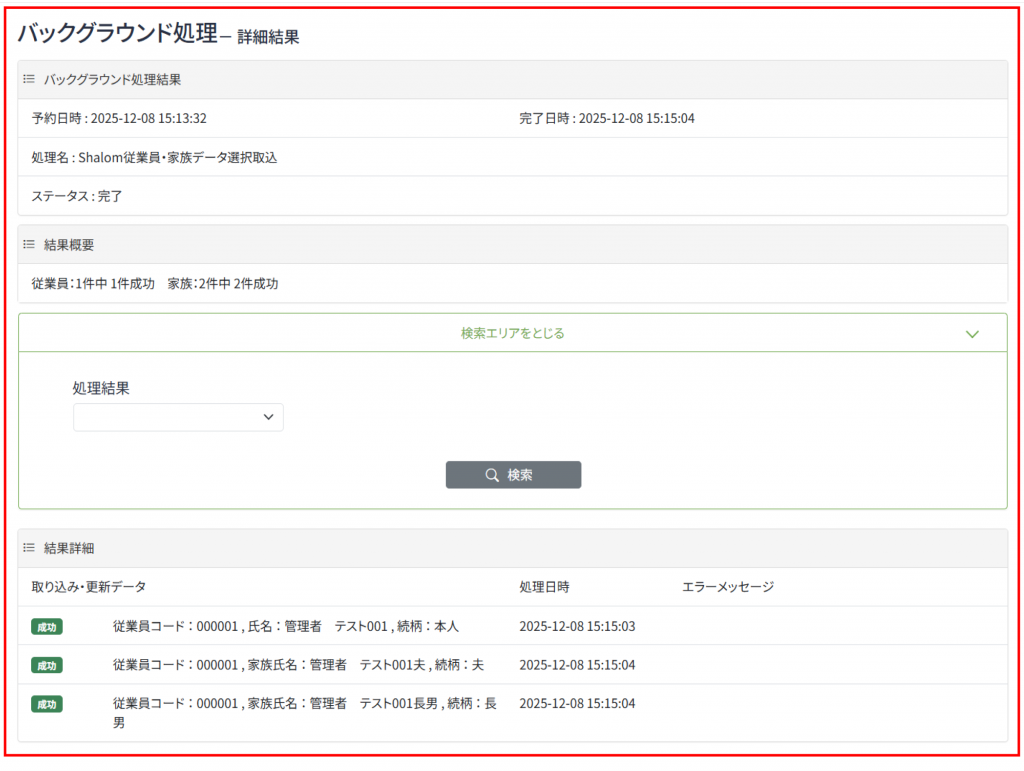Click list icon beside バックグラウンド処理結果 header
The image size is (1024, 771).
tap(29, 79)
